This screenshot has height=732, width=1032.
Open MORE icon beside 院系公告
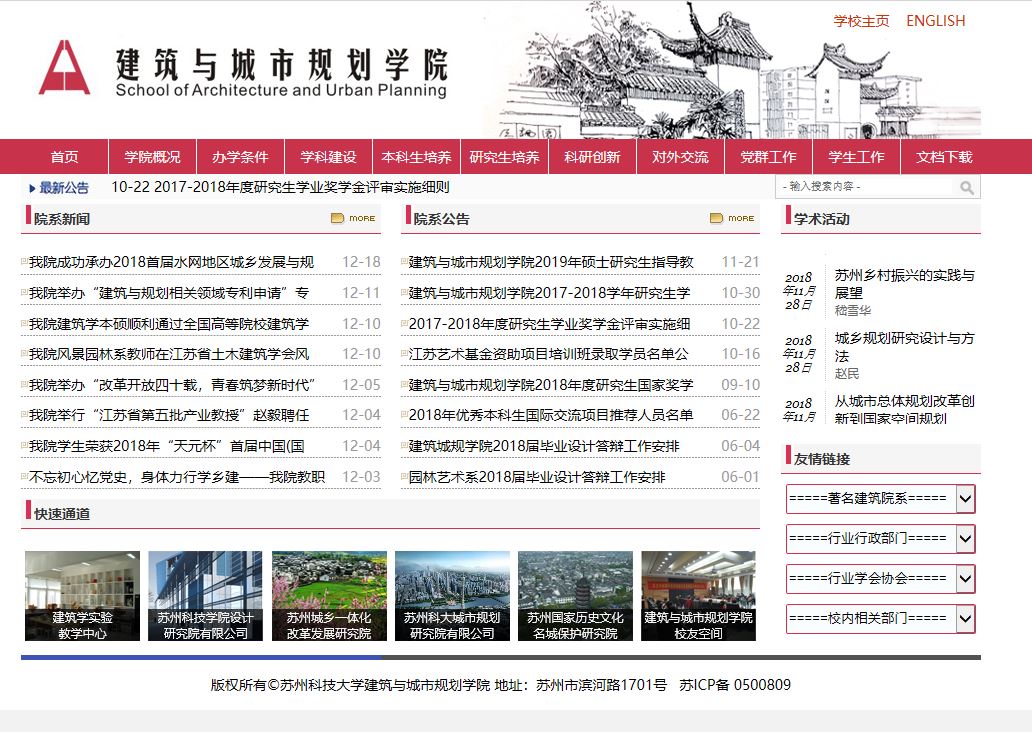tap(732, 218)
